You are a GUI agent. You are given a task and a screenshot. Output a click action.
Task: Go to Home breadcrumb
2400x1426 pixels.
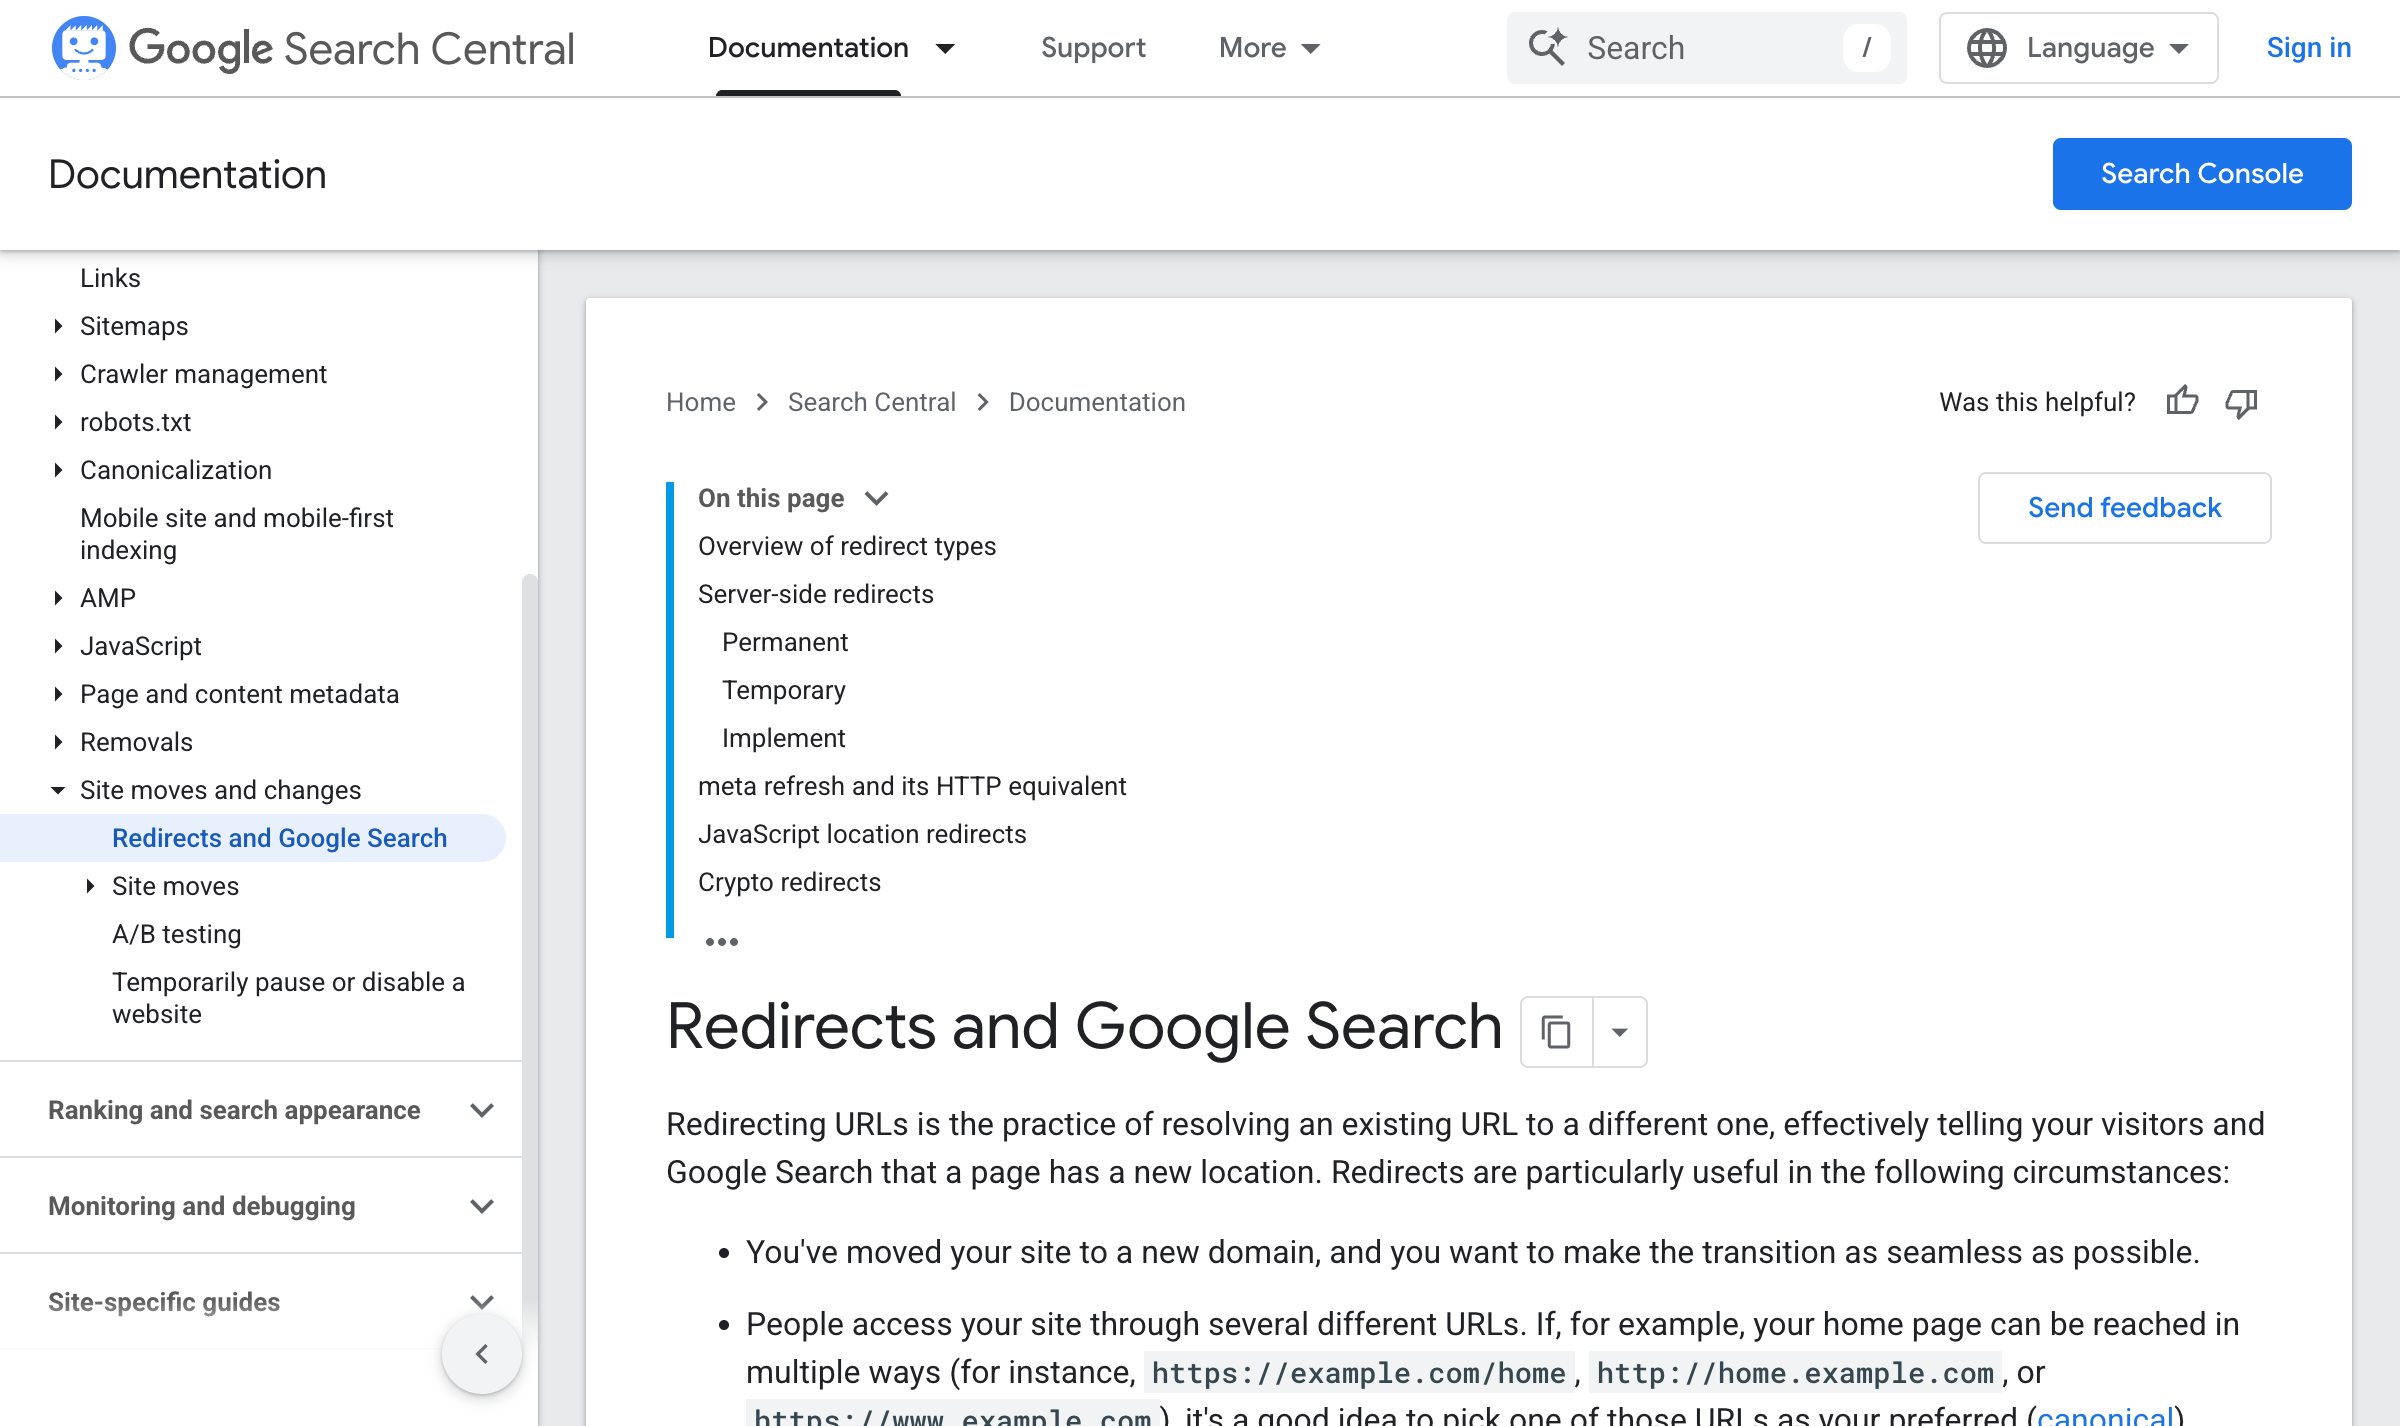[x=701, y=402]
